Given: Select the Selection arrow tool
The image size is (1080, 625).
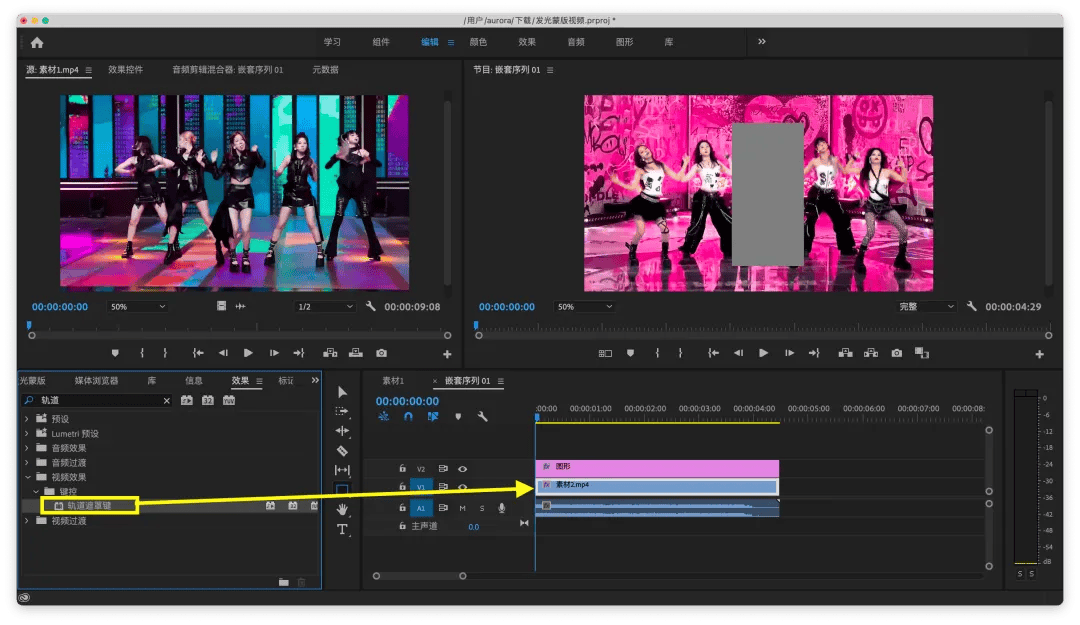Looking at the screenshot, I should tap(342, 392).
